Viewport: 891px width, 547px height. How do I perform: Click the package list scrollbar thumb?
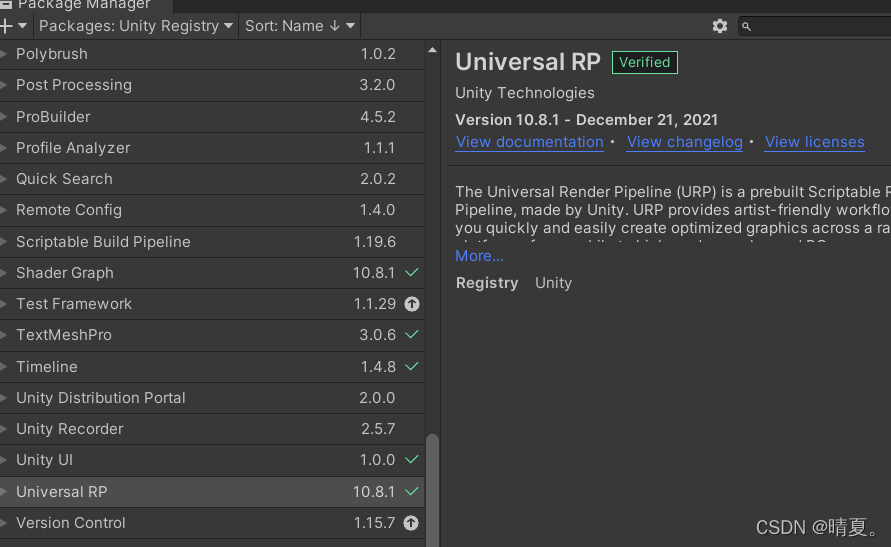432,490
